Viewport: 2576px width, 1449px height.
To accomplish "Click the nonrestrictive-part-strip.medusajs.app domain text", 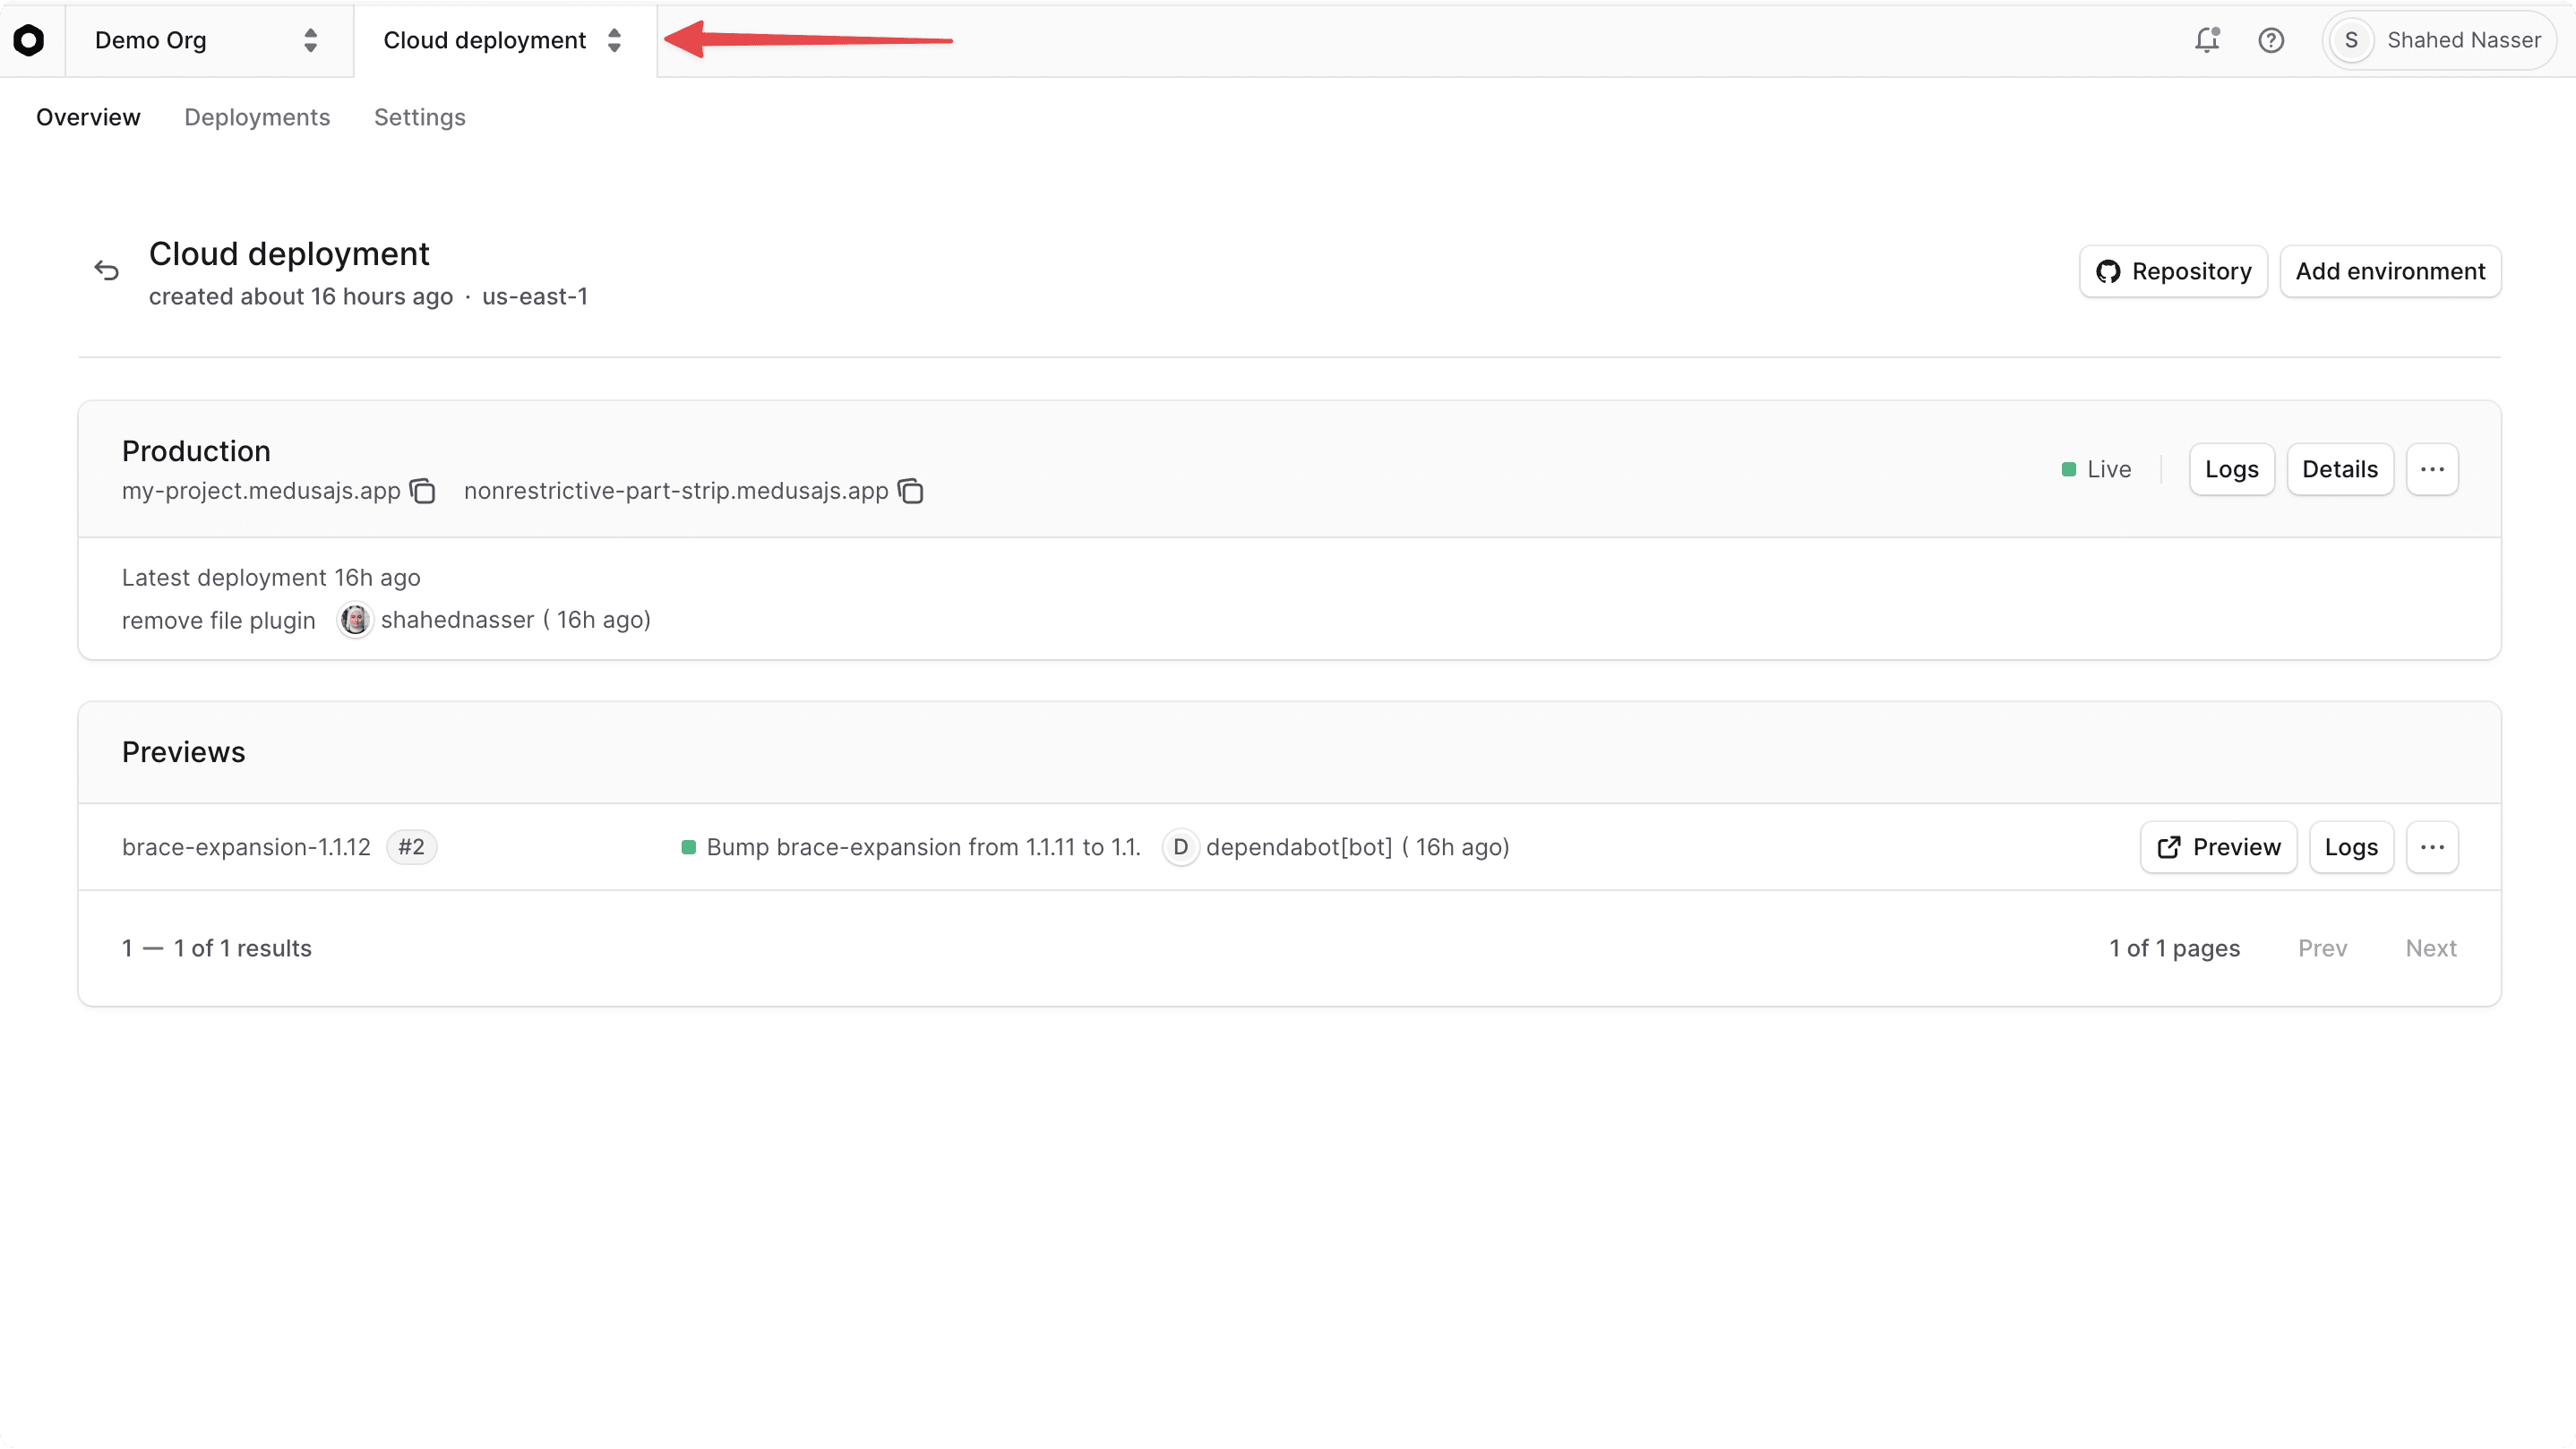I will (676, 491).
